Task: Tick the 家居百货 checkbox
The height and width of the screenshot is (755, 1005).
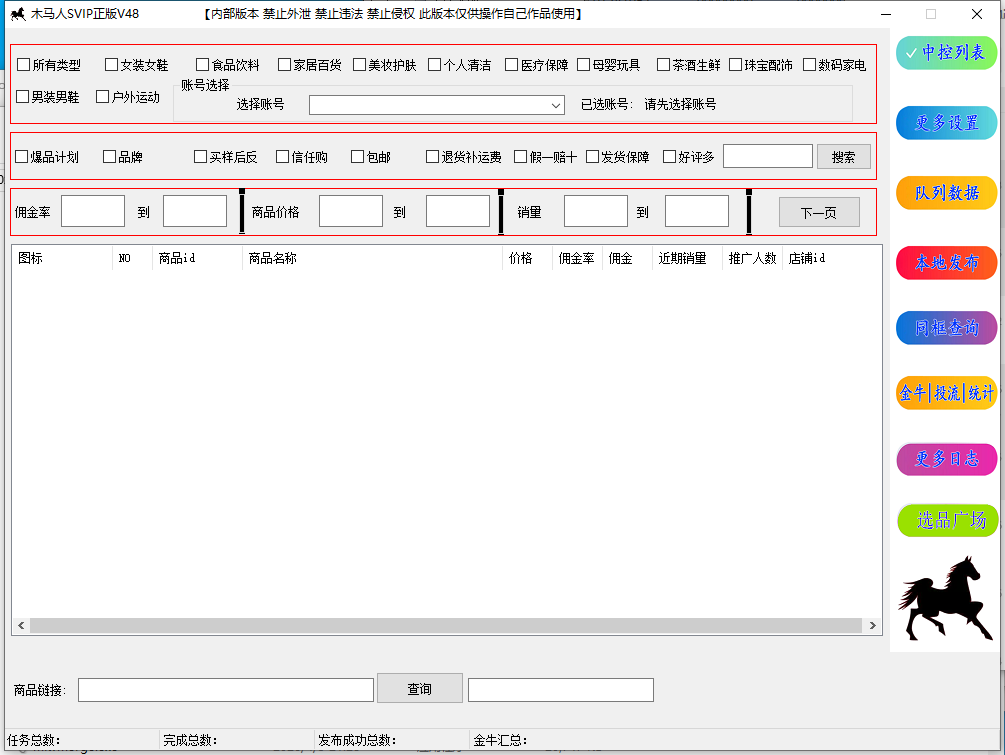Action: pos(285,65)
